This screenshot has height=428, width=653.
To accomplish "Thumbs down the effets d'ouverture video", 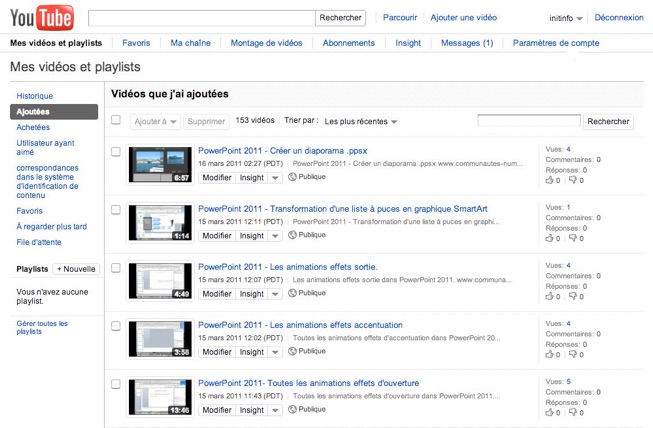I will tap(573, 413).
